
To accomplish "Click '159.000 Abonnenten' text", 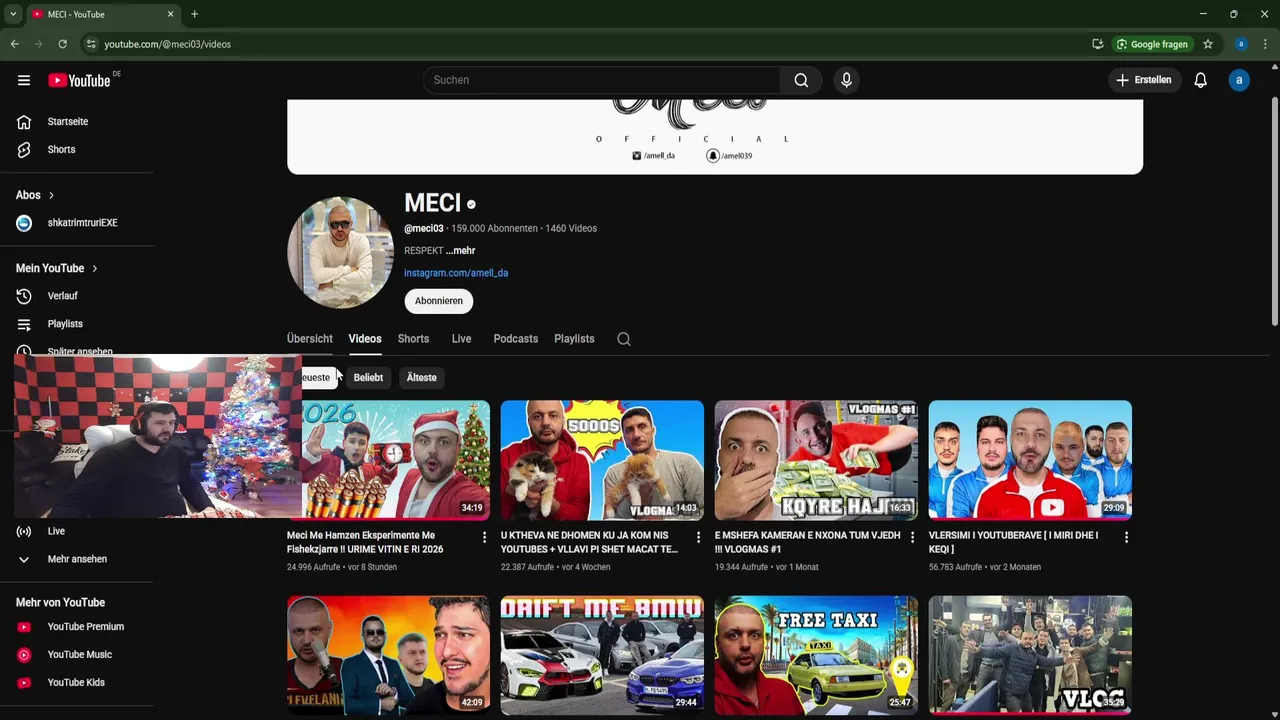I will (x=495, y=229).
